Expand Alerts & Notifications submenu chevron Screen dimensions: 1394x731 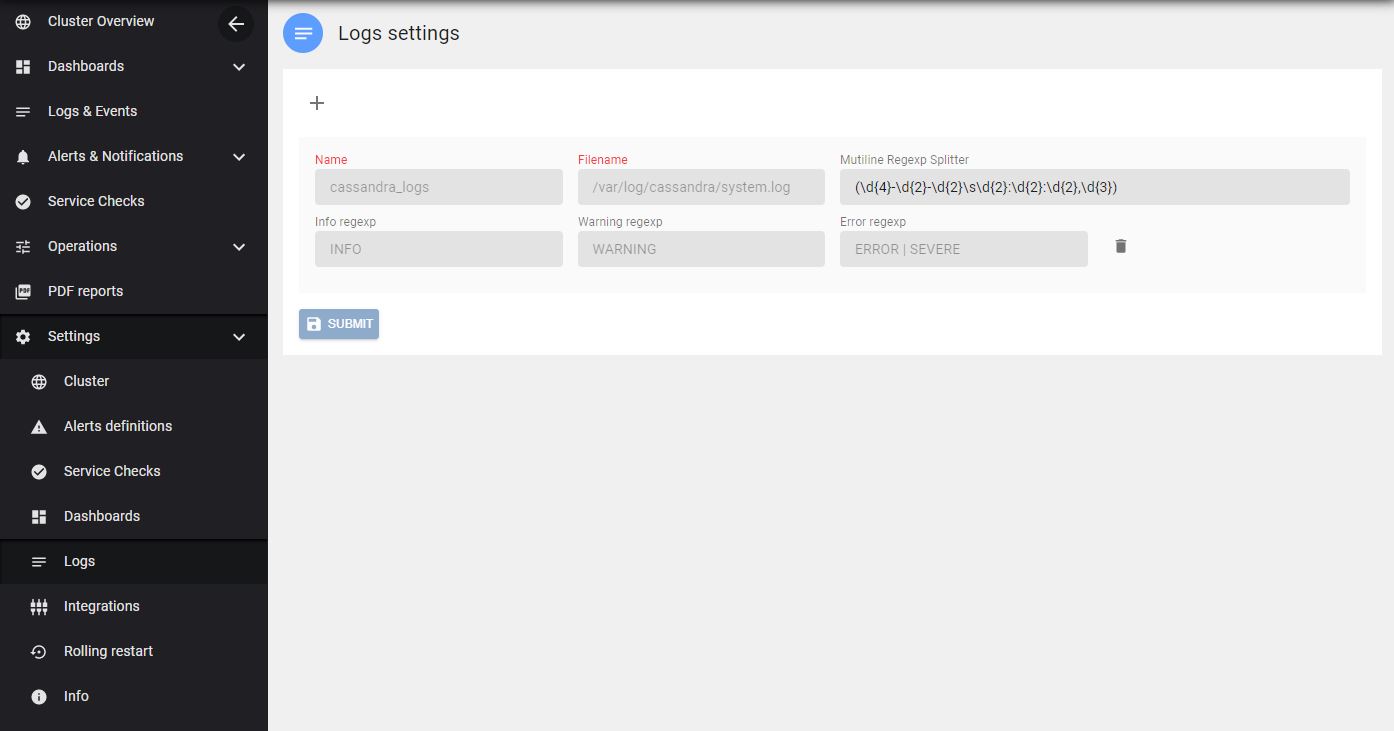(x=239, y=157)
